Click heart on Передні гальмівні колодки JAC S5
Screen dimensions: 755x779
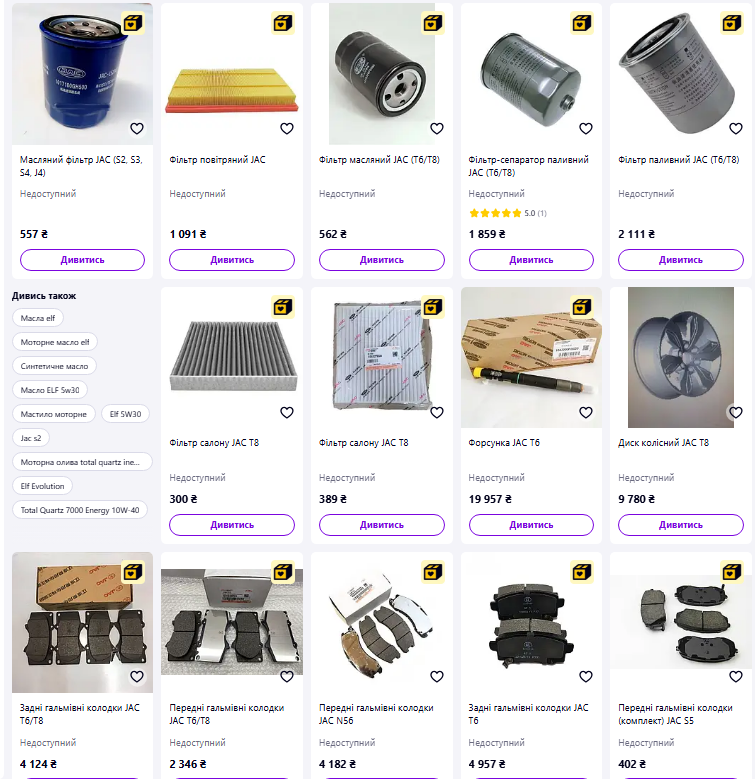tap(736, 677)
